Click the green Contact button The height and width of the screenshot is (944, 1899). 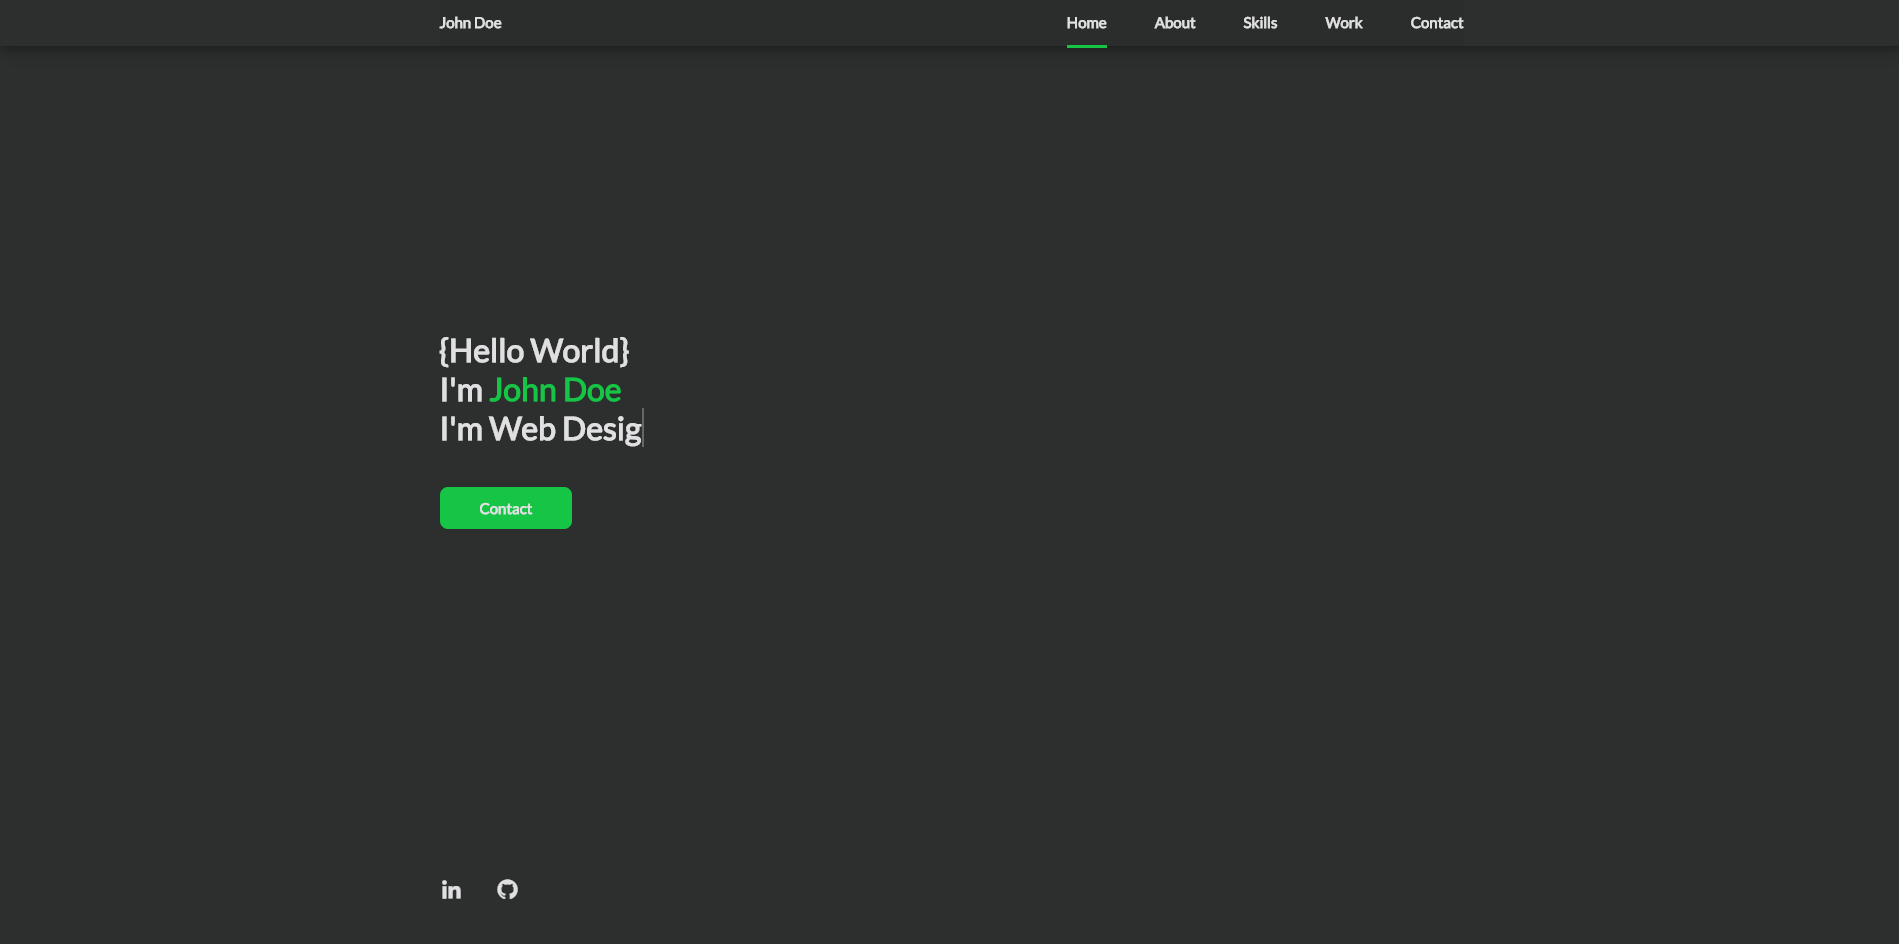[506, 508]
